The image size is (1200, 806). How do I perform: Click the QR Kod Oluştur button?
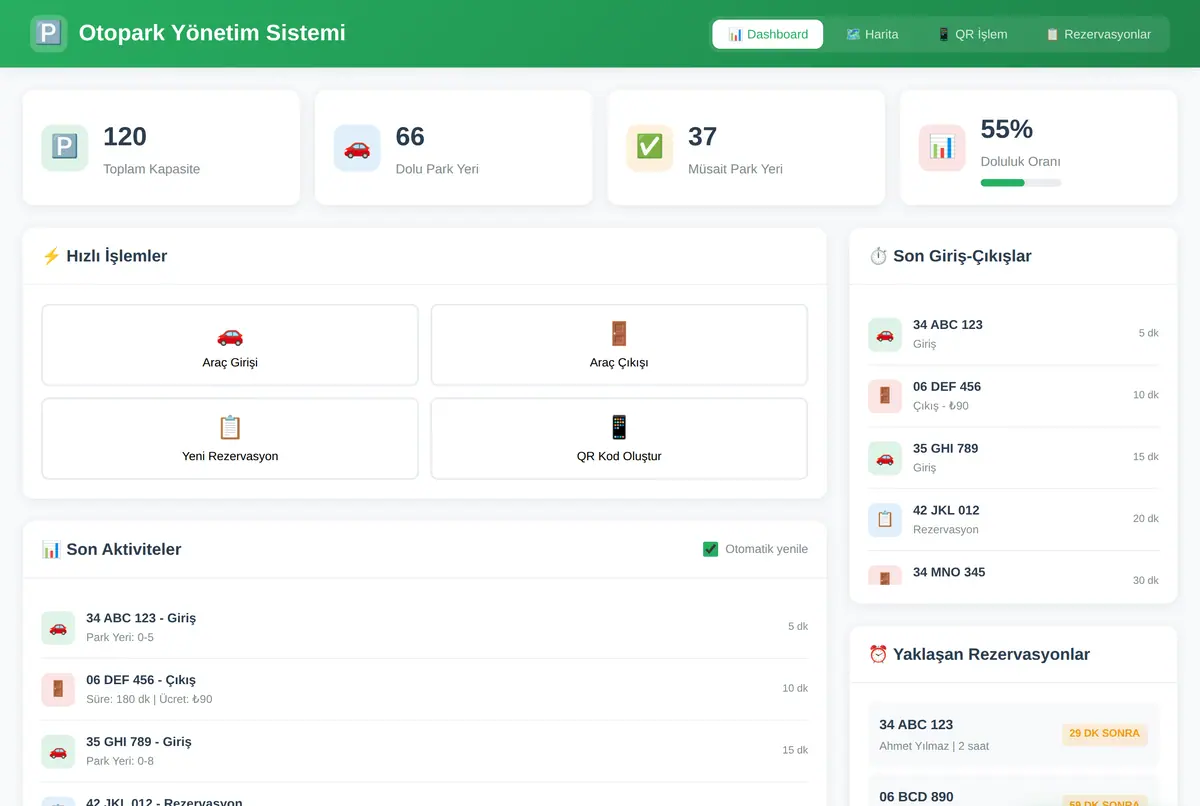619,439
